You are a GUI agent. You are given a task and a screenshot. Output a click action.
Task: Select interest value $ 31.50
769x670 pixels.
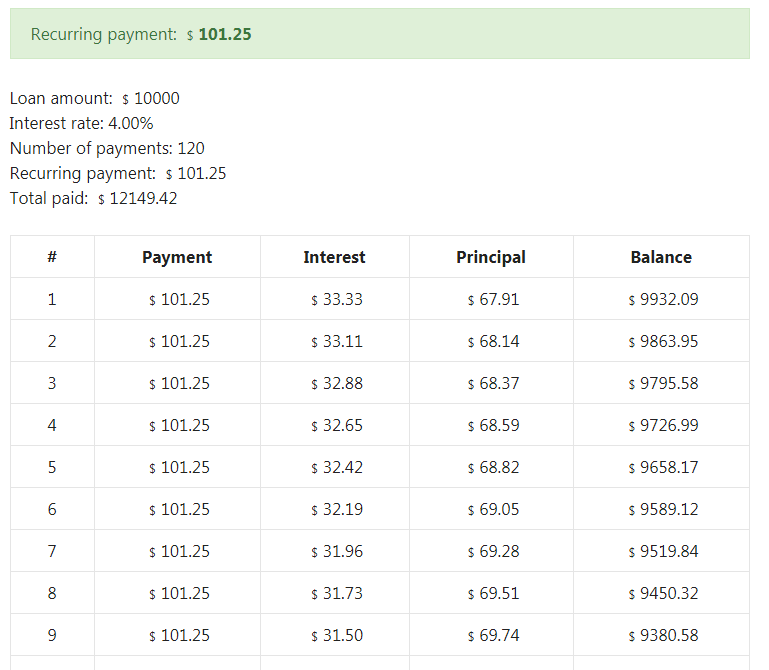(337, 636)
